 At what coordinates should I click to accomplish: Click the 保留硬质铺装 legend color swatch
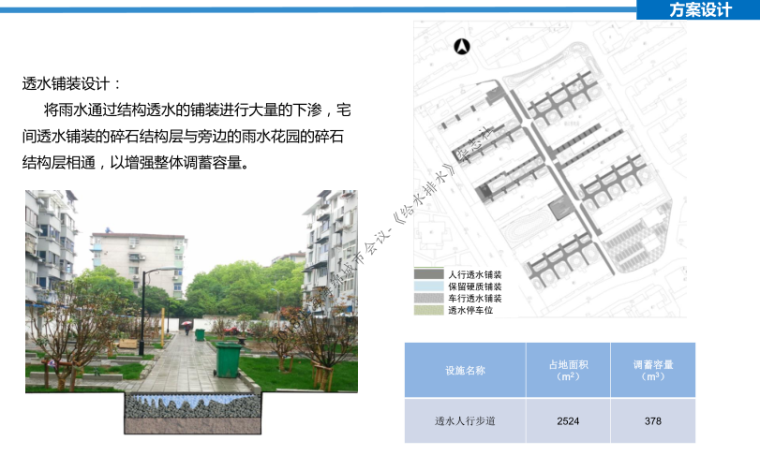pyautogui.click(x=429, y=286)
